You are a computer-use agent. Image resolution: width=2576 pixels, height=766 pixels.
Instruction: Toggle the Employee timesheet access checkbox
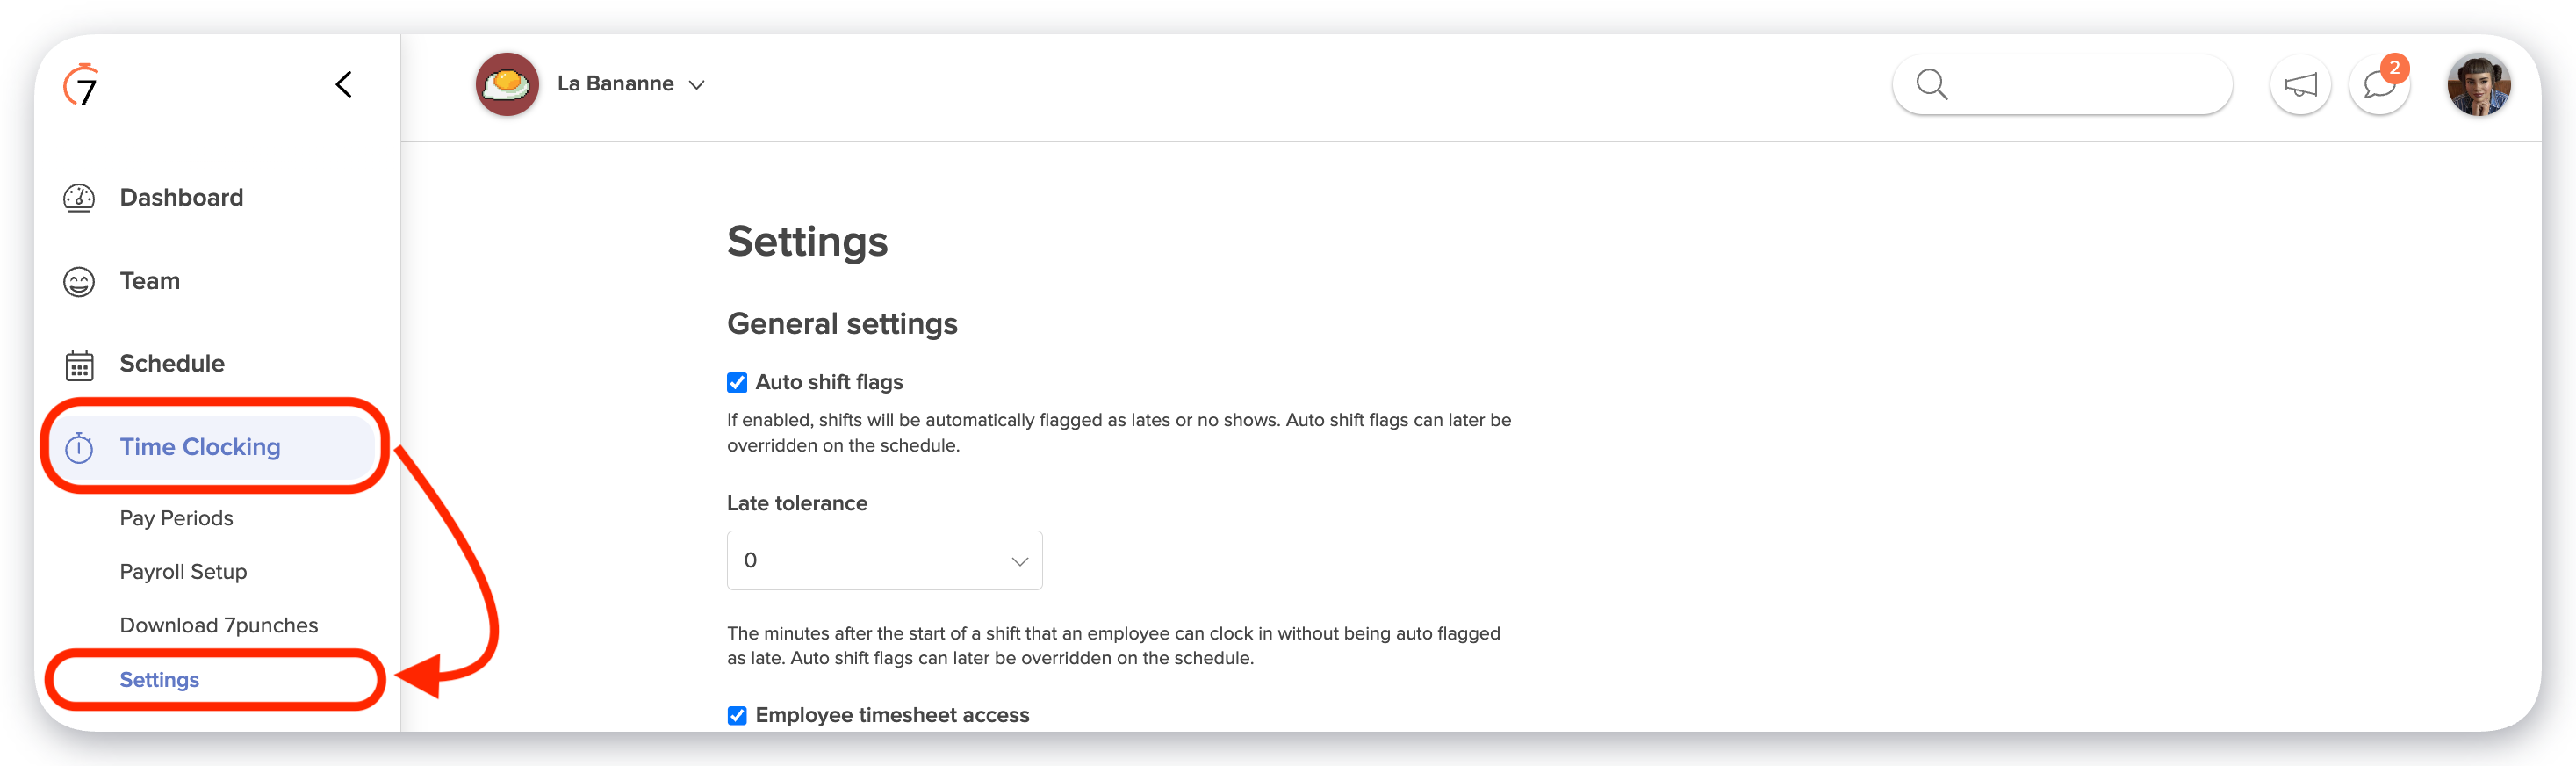click(x=737, y=716)
